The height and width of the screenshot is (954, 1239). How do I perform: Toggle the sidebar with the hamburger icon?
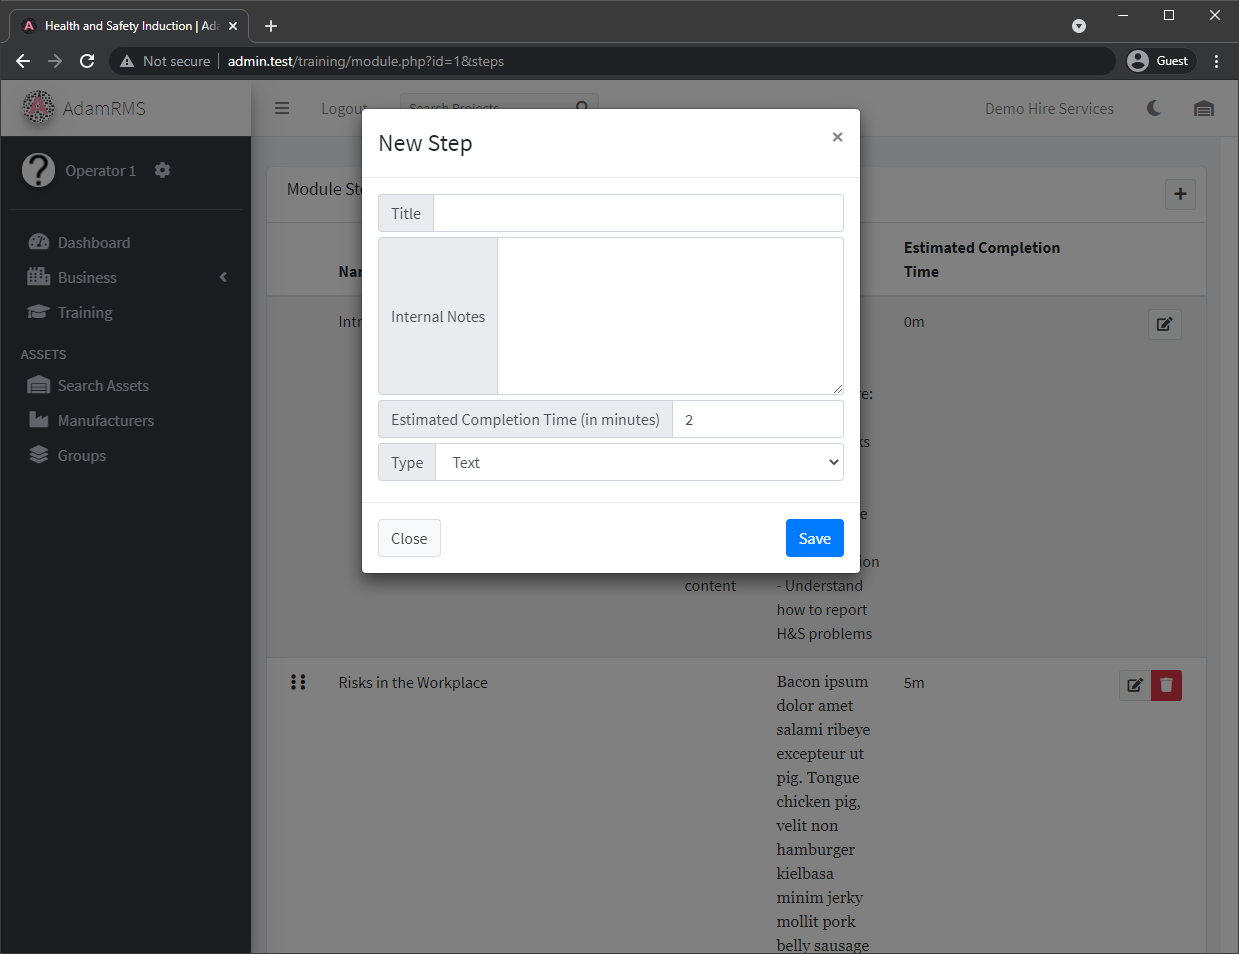282,108
